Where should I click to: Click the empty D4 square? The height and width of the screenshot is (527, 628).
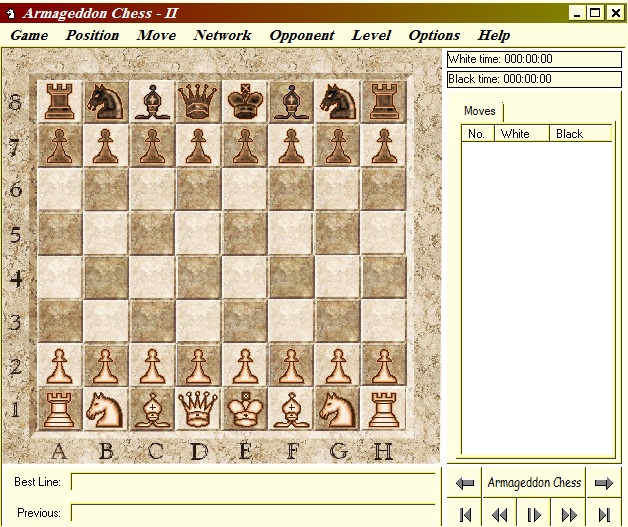(x=199, y=278)
